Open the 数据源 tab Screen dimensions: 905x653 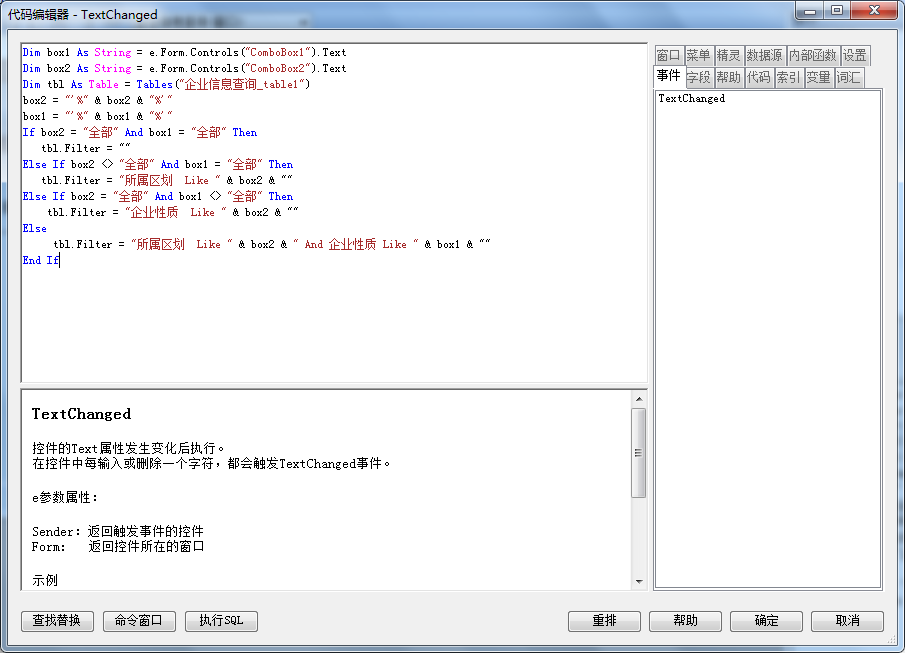pyautogui.click(x=765, y=55)
